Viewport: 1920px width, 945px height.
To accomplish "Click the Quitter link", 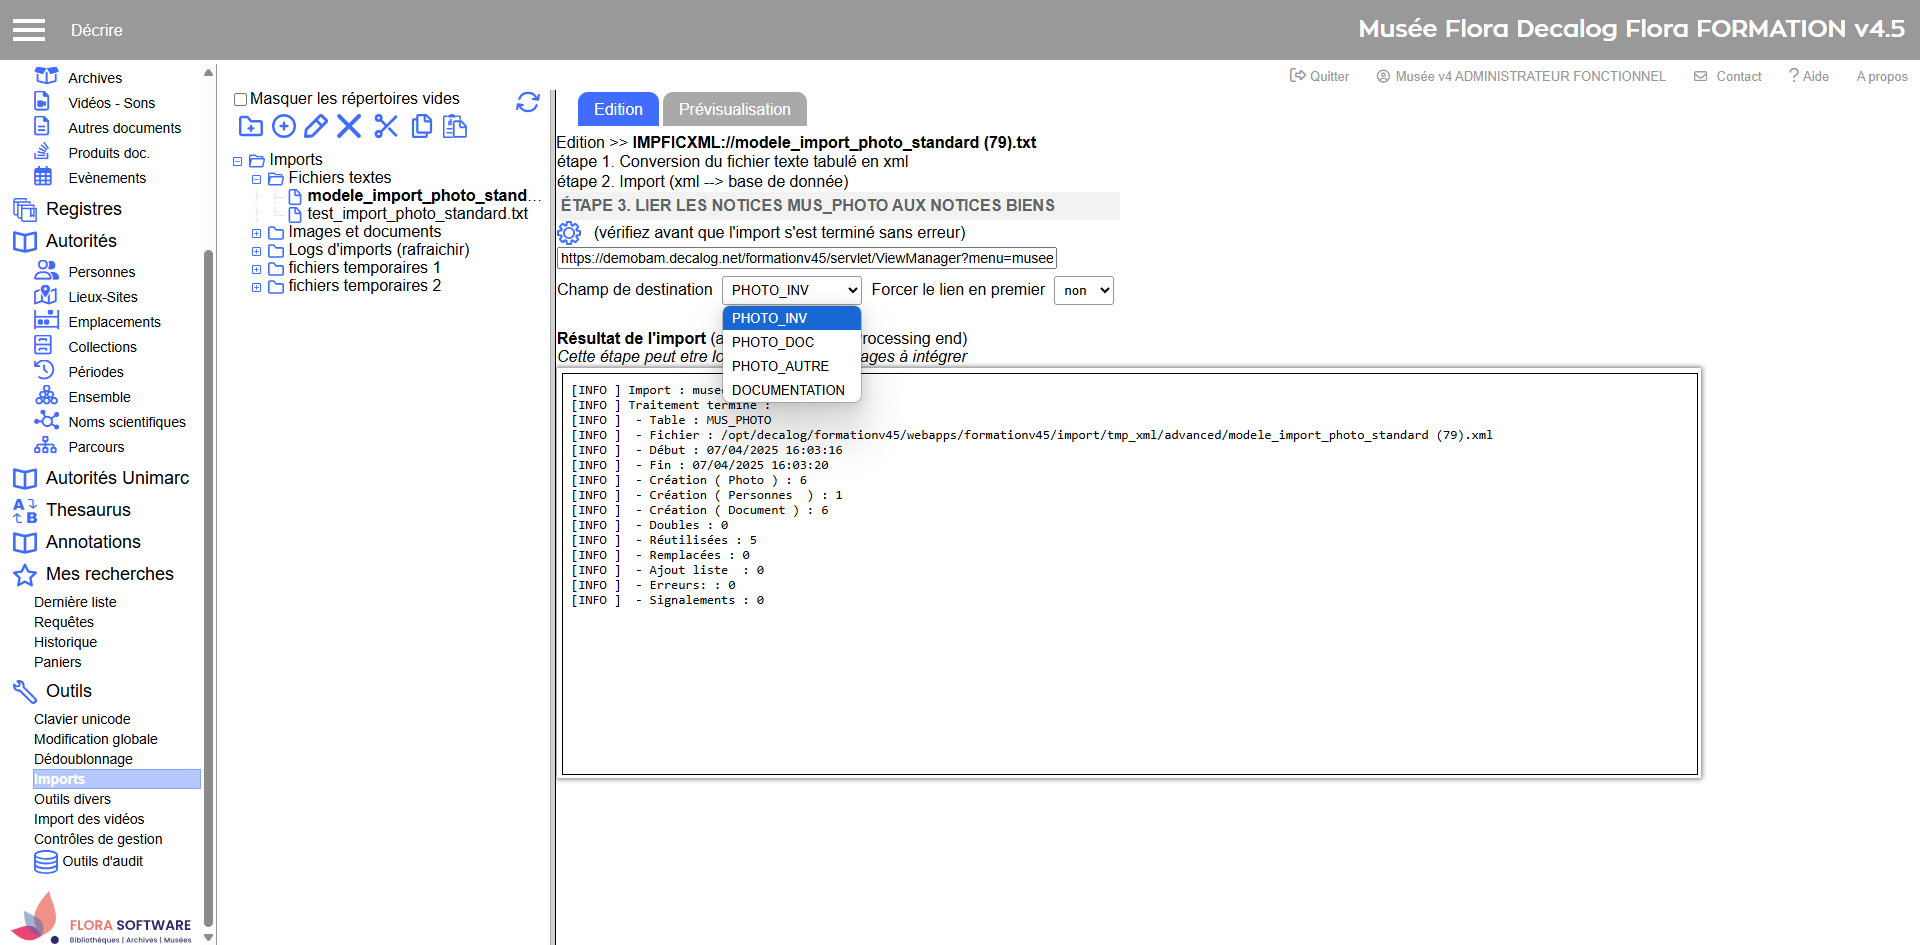I will tap(1319, 76).
